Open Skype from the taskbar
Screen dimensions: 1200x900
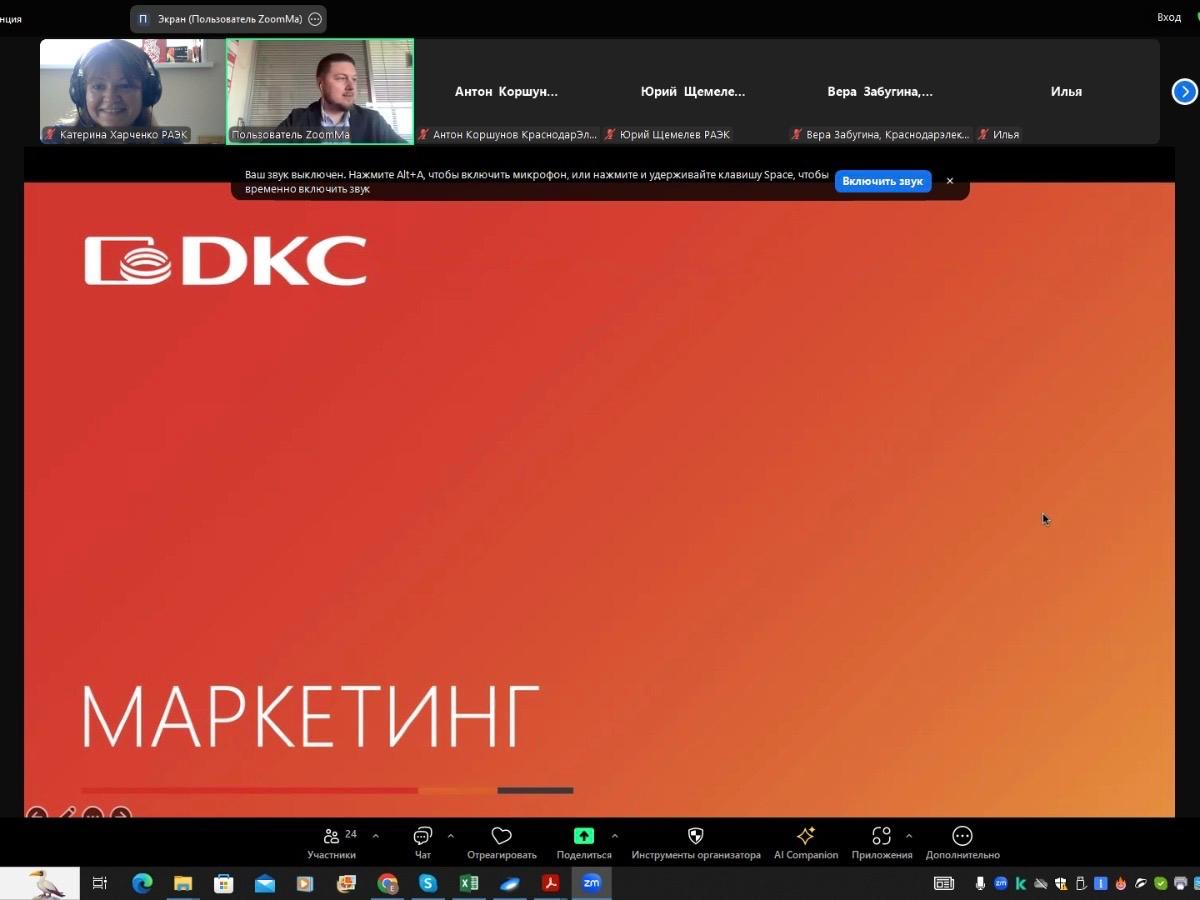(428, 883)
